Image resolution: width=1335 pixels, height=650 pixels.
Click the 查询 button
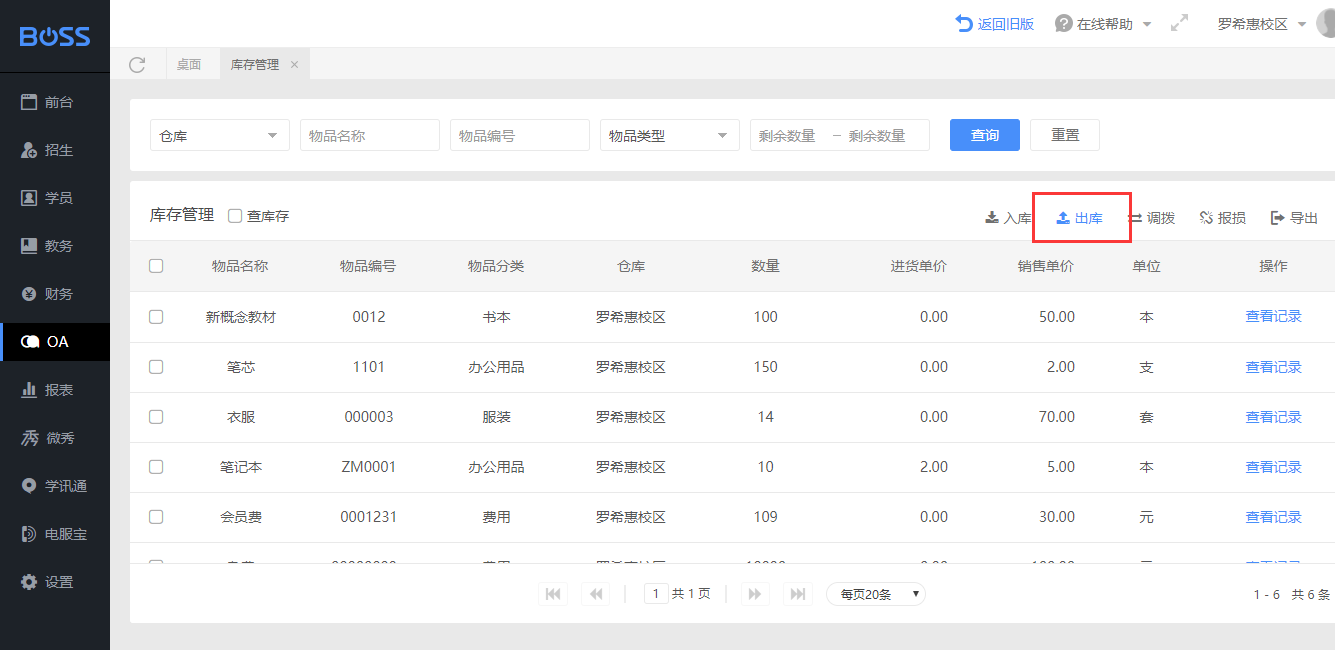985,135
